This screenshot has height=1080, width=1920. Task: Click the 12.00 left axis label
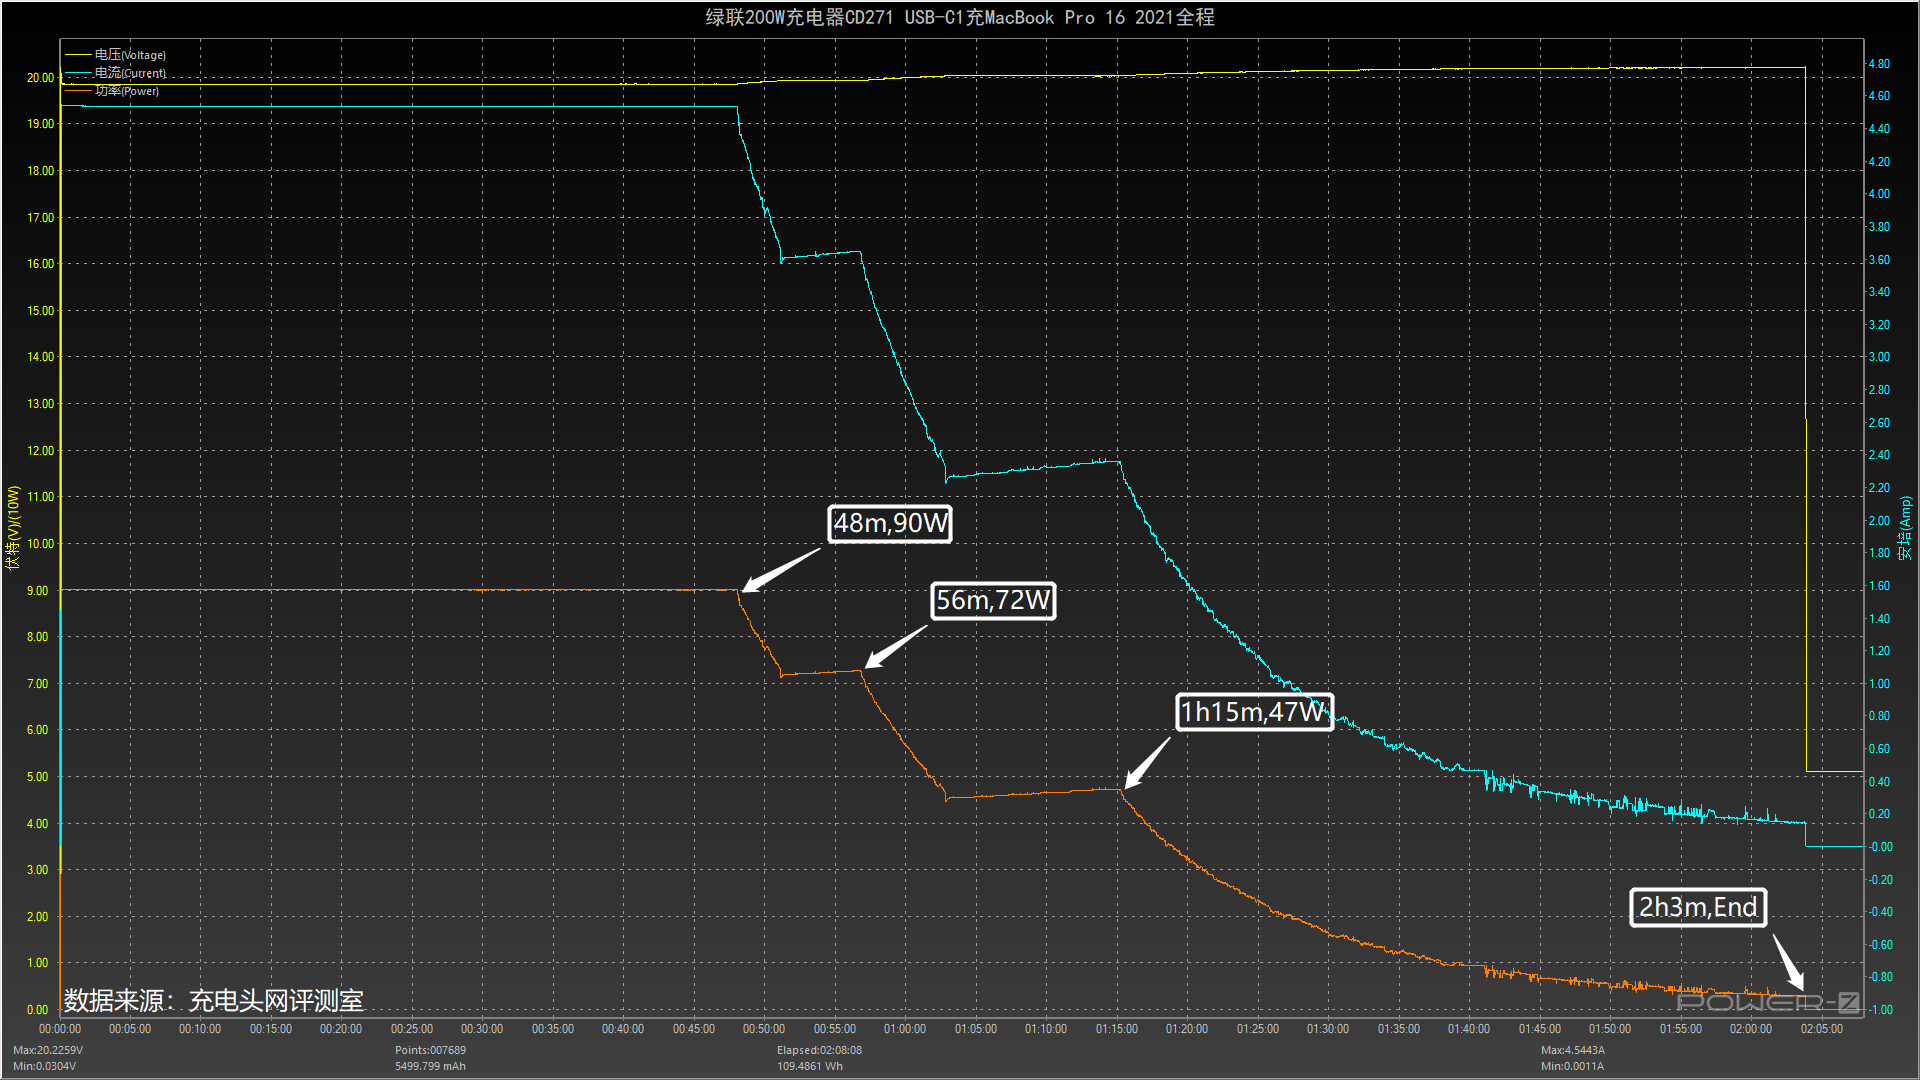pos(40,451)
